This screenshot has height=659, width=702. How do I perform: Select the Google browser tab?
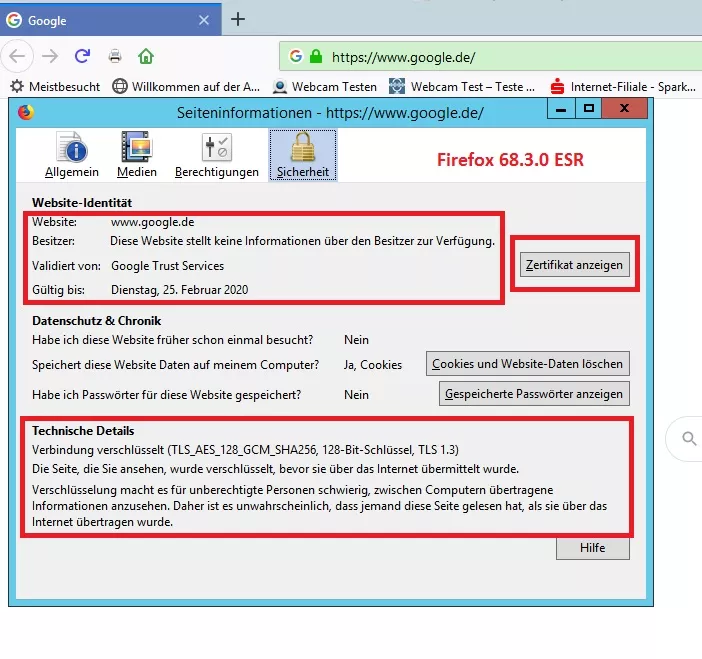[111, 20]
